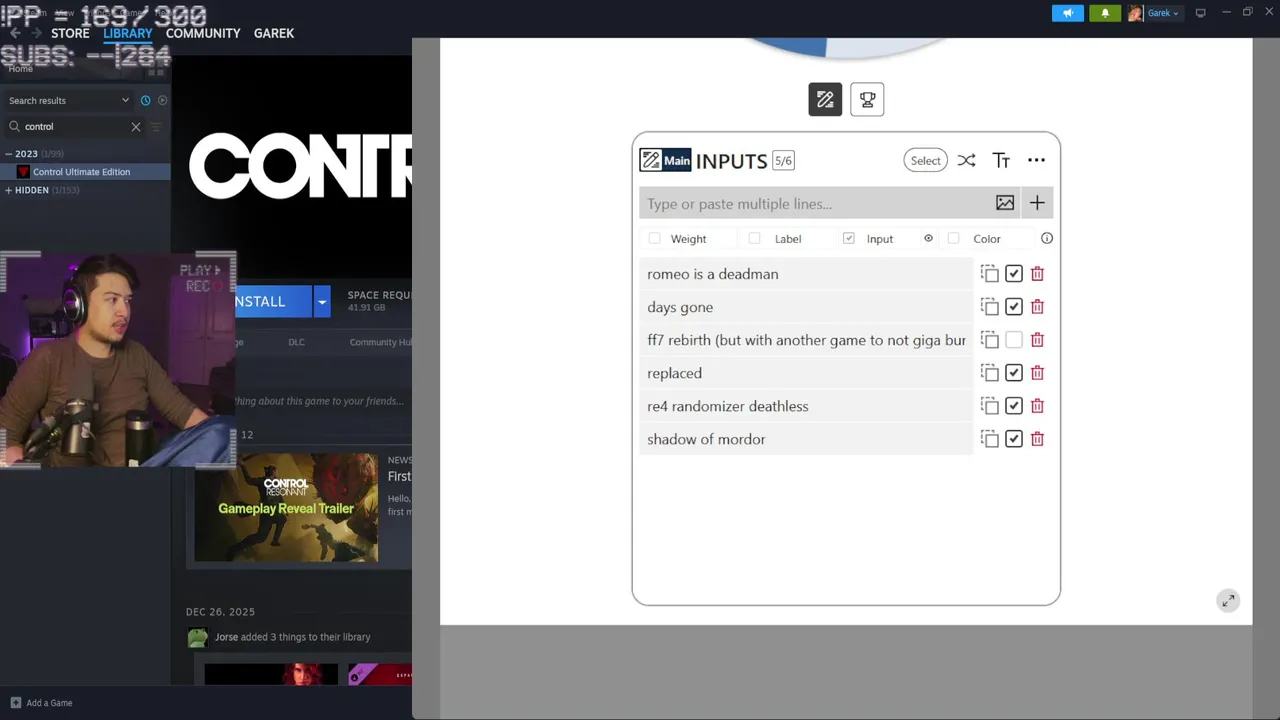Open the Gameplay Reveal Trailer thumbnail
Viewport: 1280px width, 720px height.
pos(286,507)
